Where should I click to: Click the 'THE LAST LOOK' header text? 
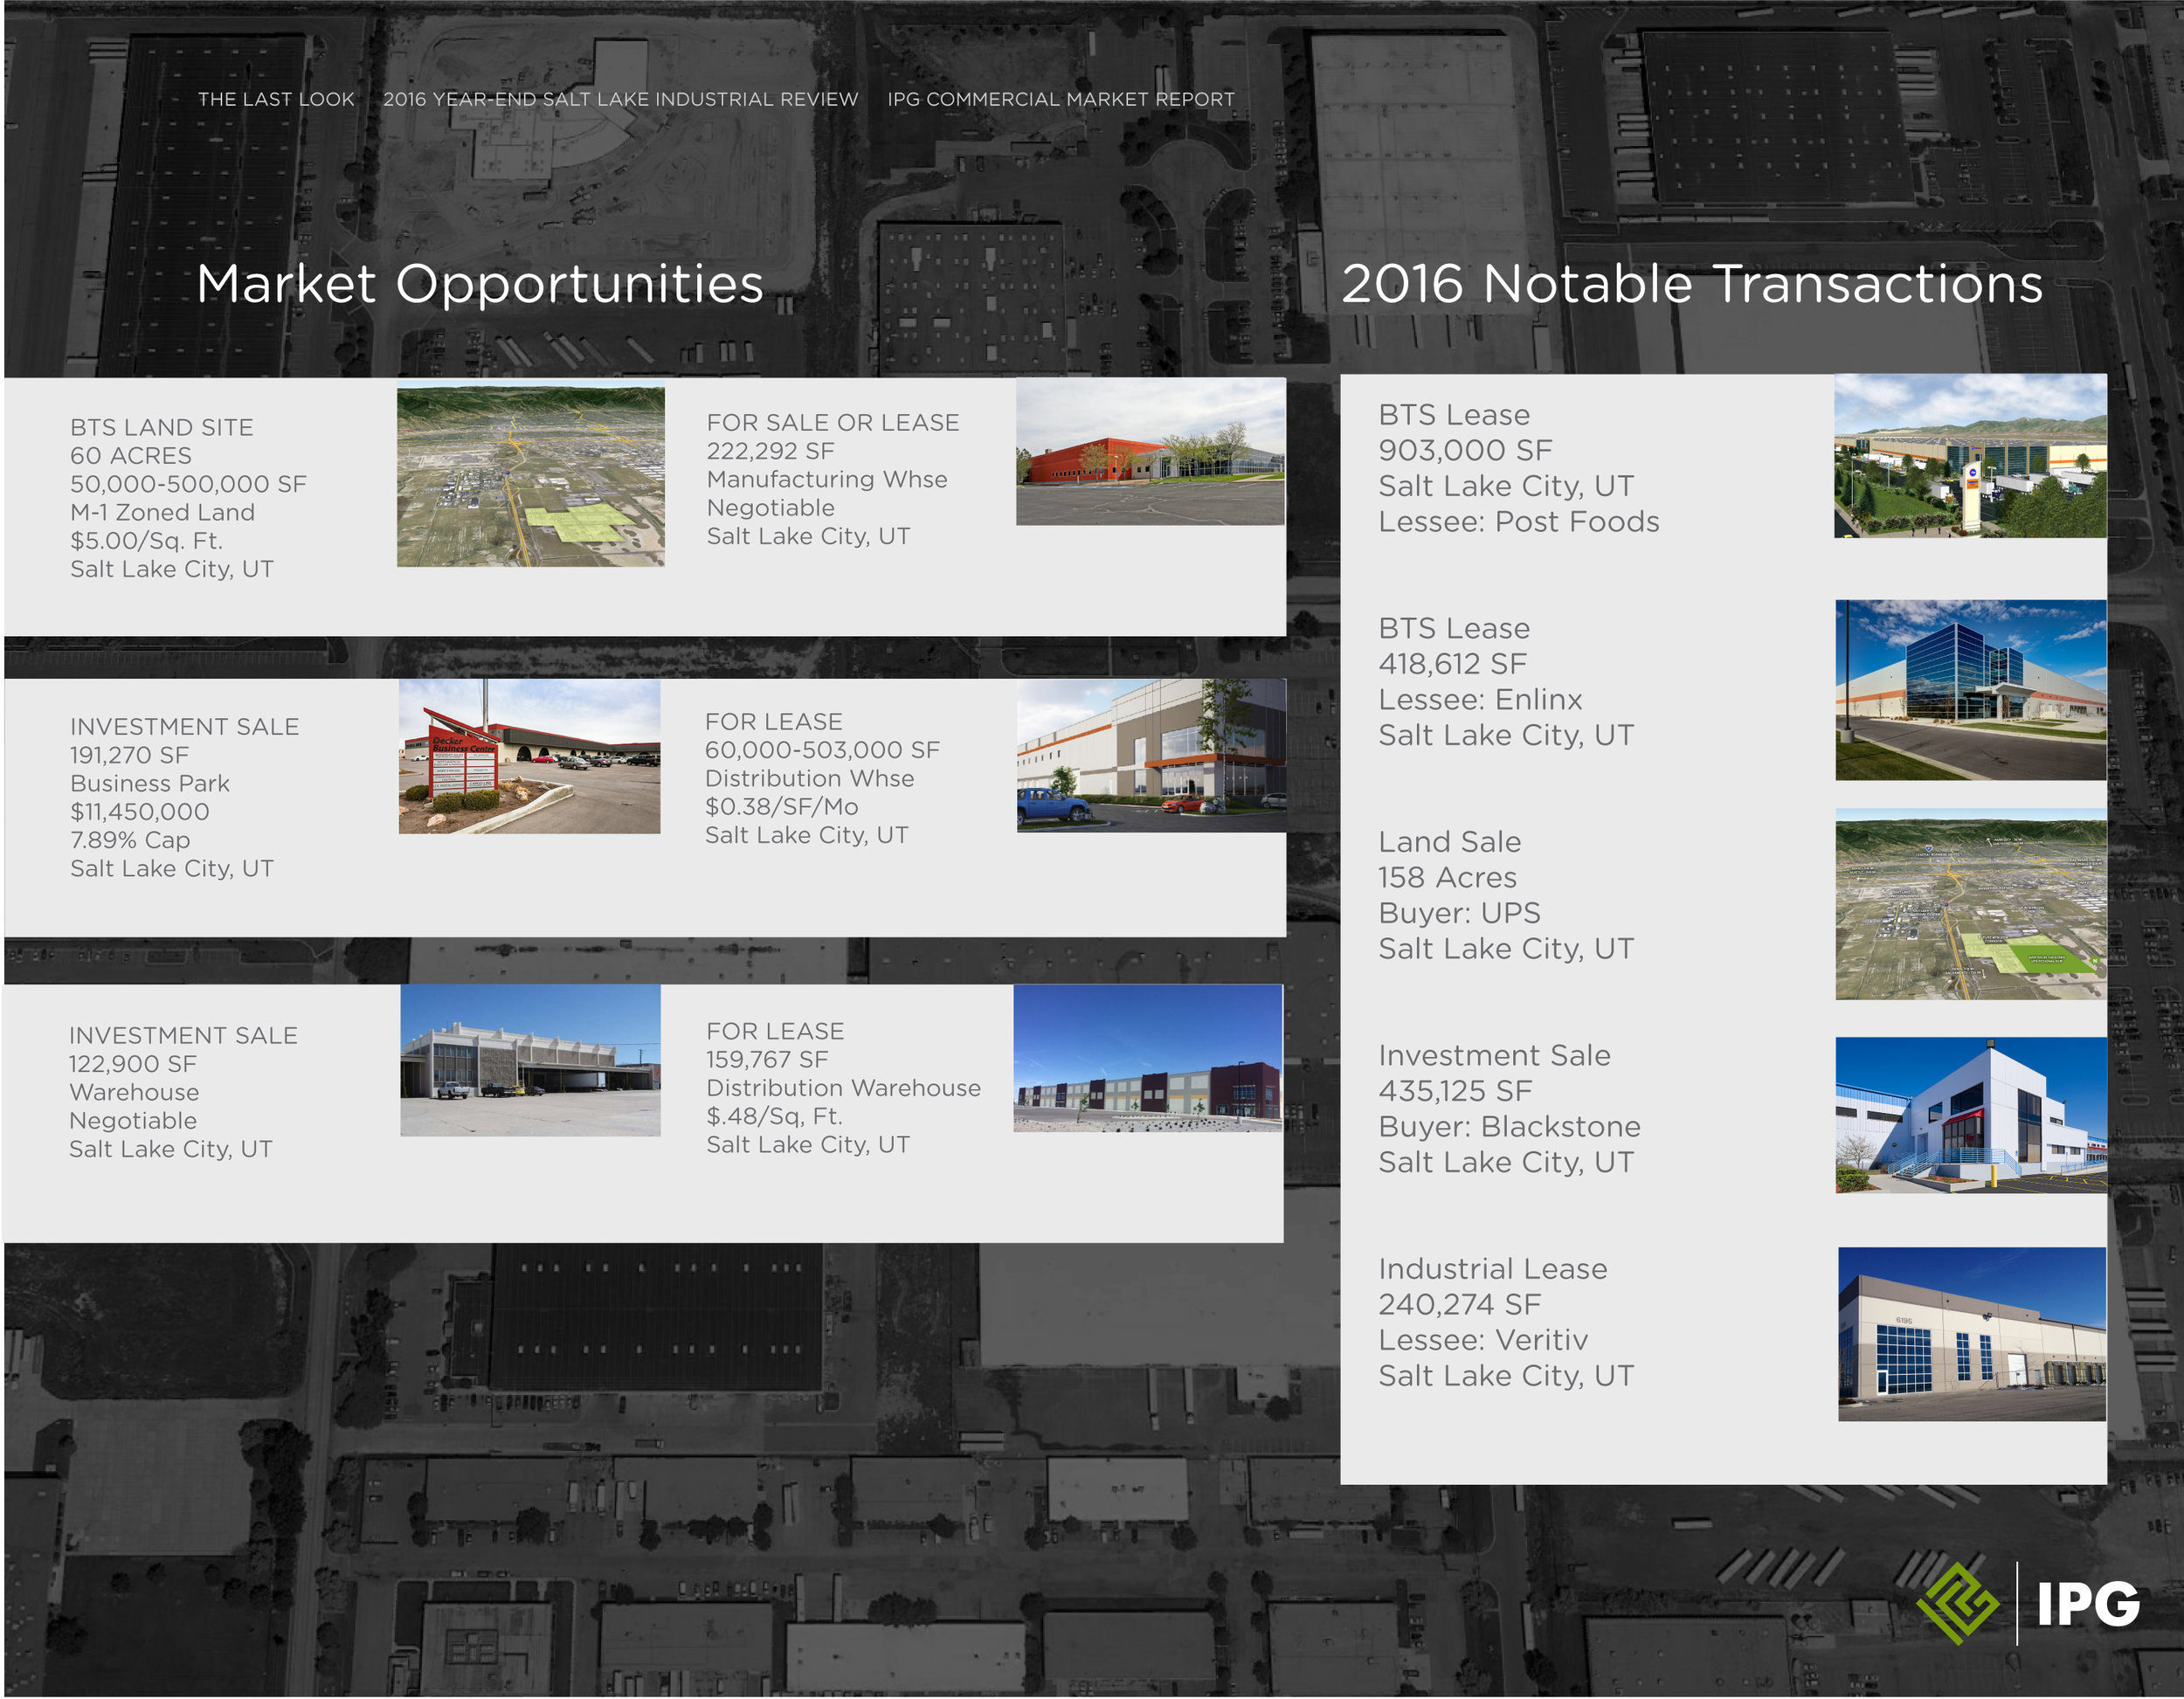tap(276, 99)
